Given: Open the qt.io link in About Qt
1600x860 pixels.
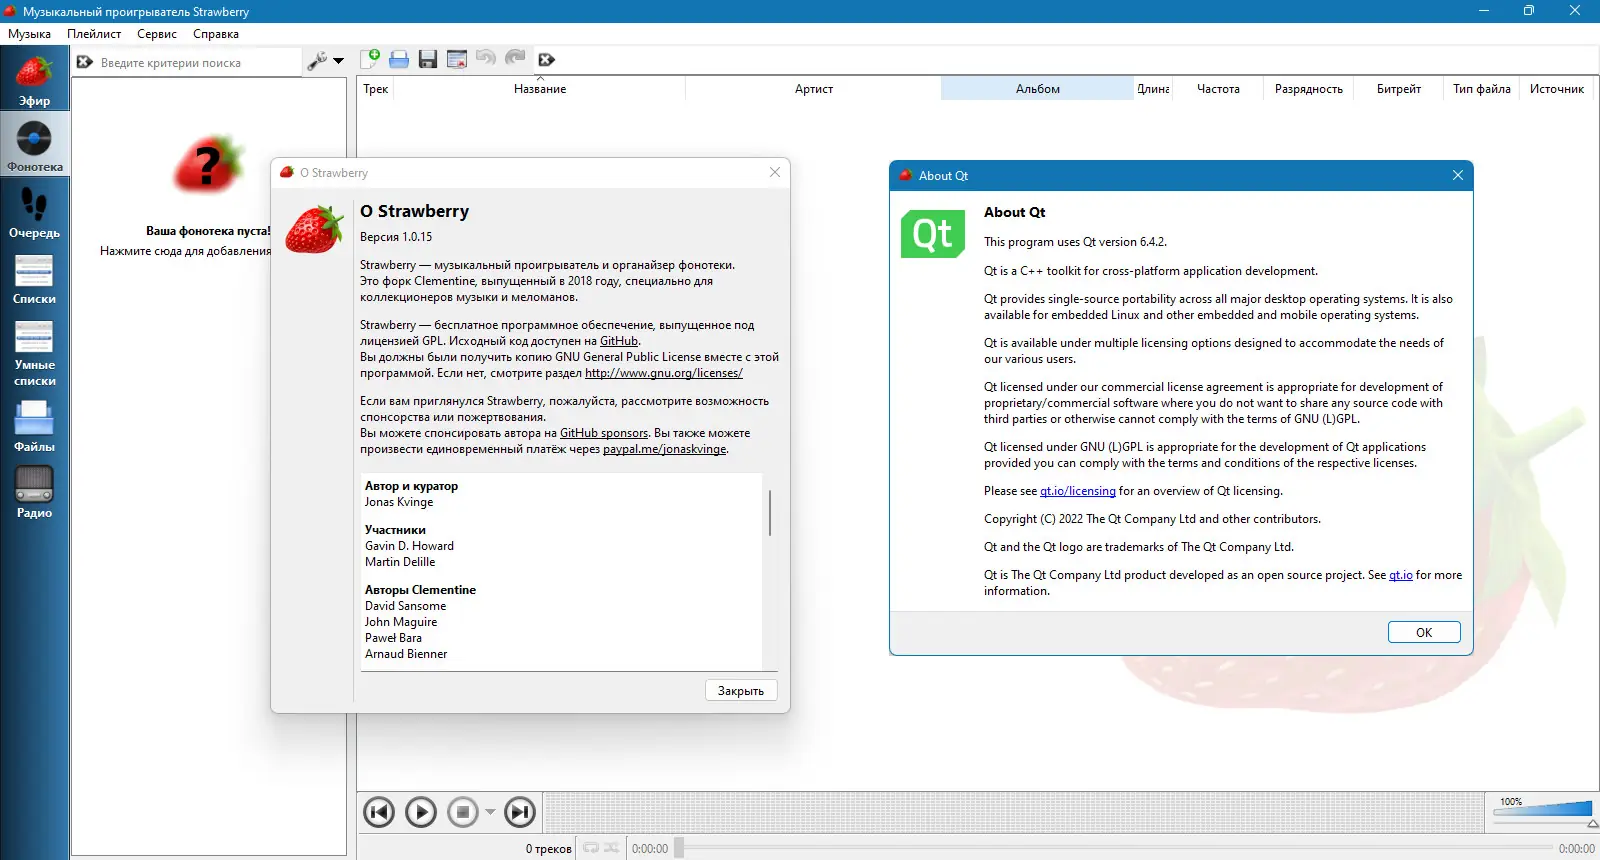Looking at the screenshot, I should pyautogui.click(x=1401, y=575).
